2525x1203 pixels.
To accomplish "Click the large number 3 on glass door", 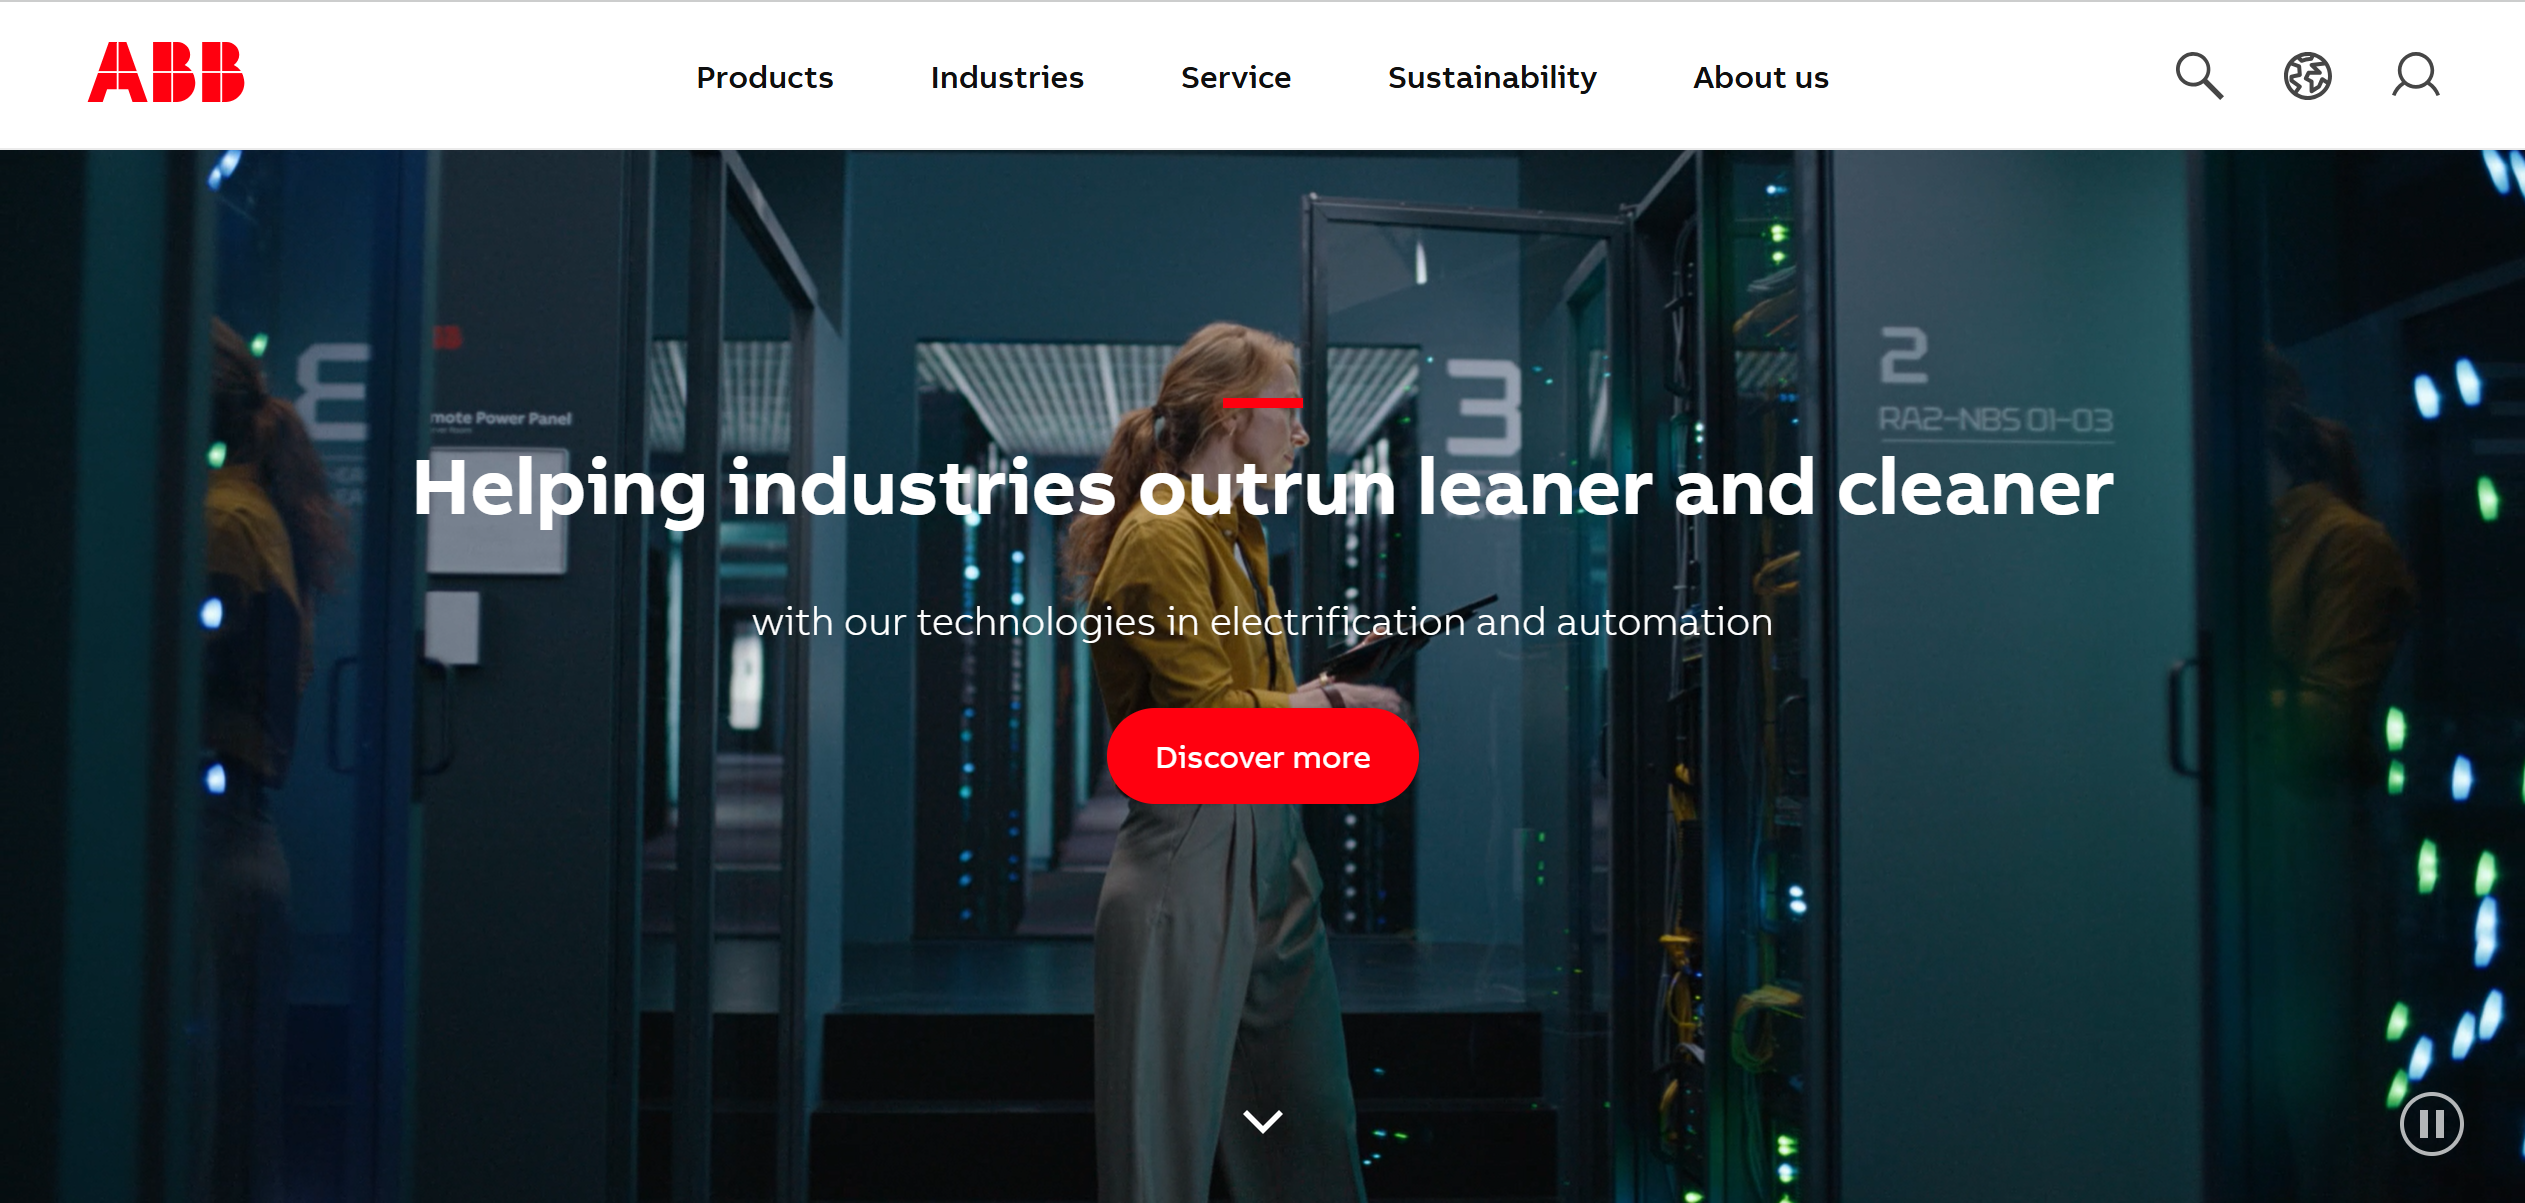I will (1485, 406).
